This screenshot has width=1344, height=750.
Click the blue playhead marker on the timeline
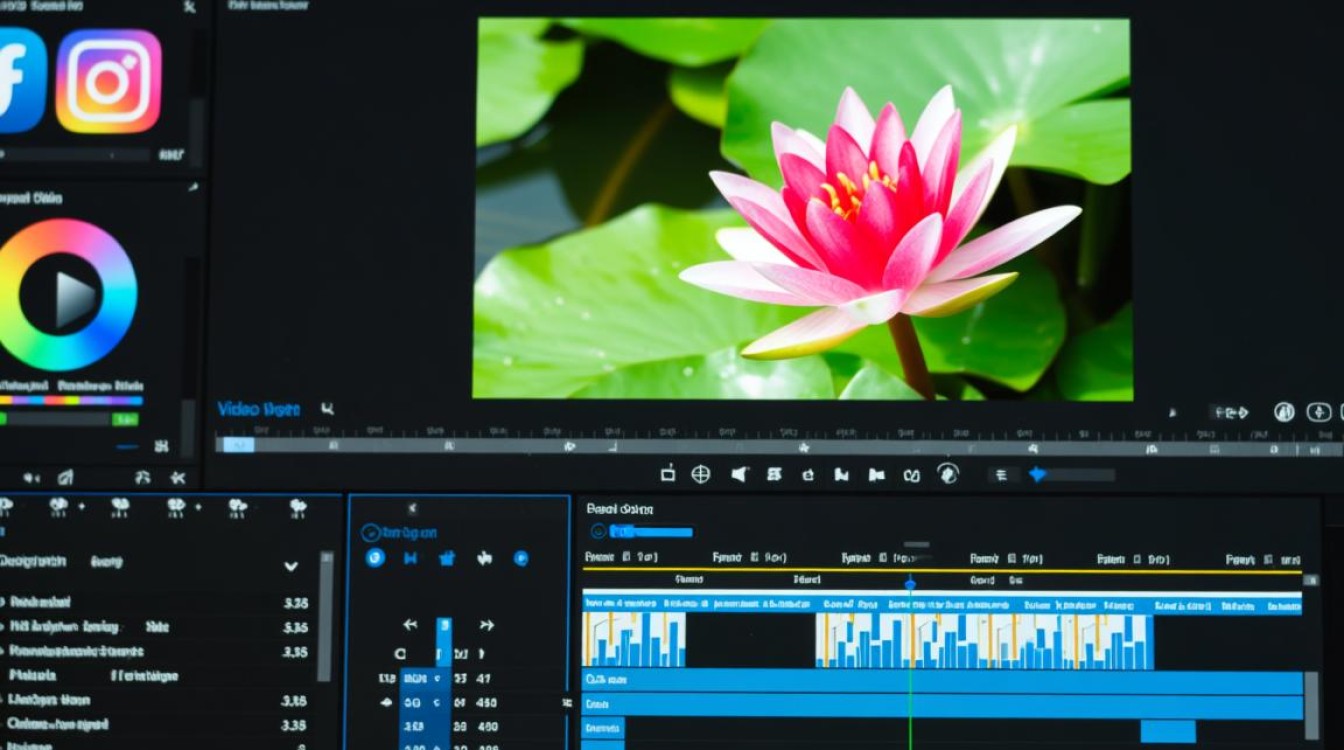pyautogui.click(x=910, y=583)
